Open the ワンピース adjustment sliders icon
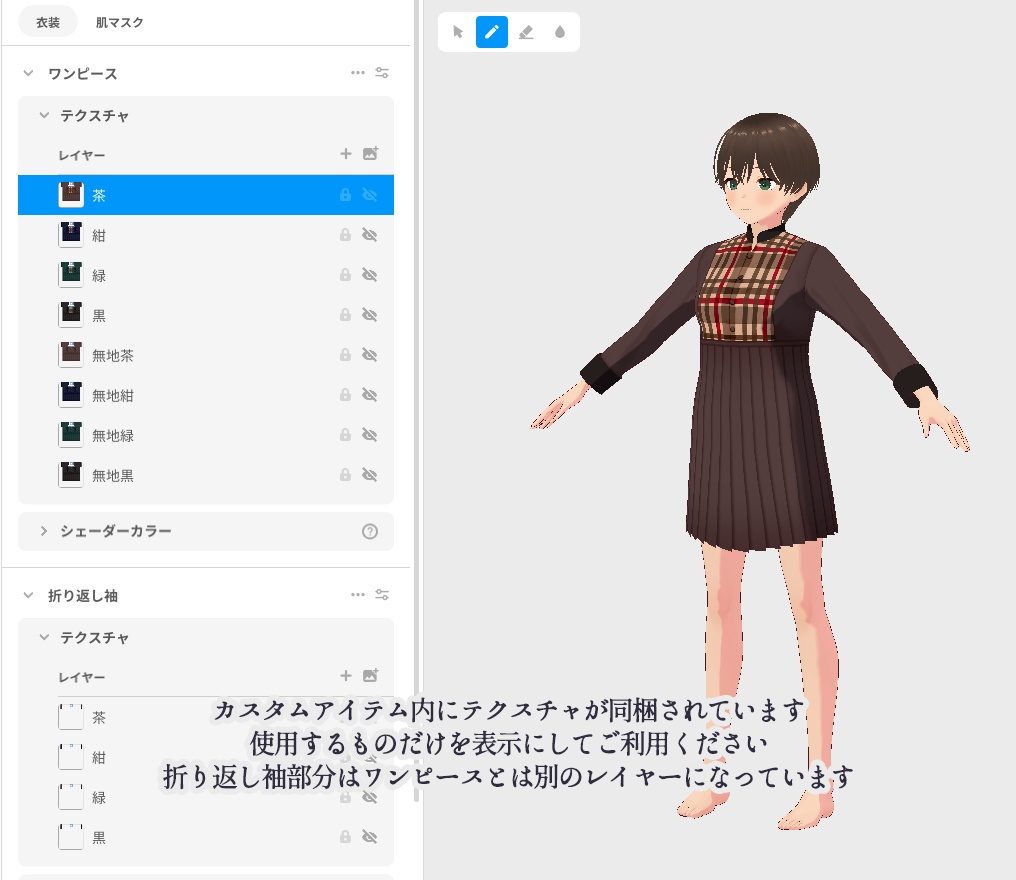This screenshot has width=1016, height=880. (x=382, y=73)
